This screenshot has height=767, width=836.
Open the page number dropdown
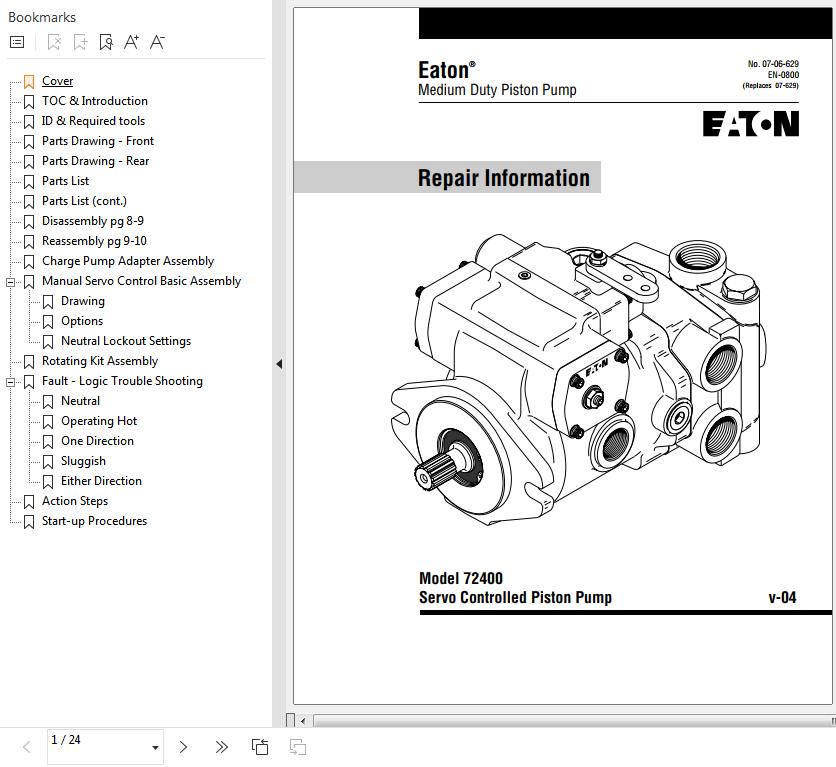click(x=155, y=747)
